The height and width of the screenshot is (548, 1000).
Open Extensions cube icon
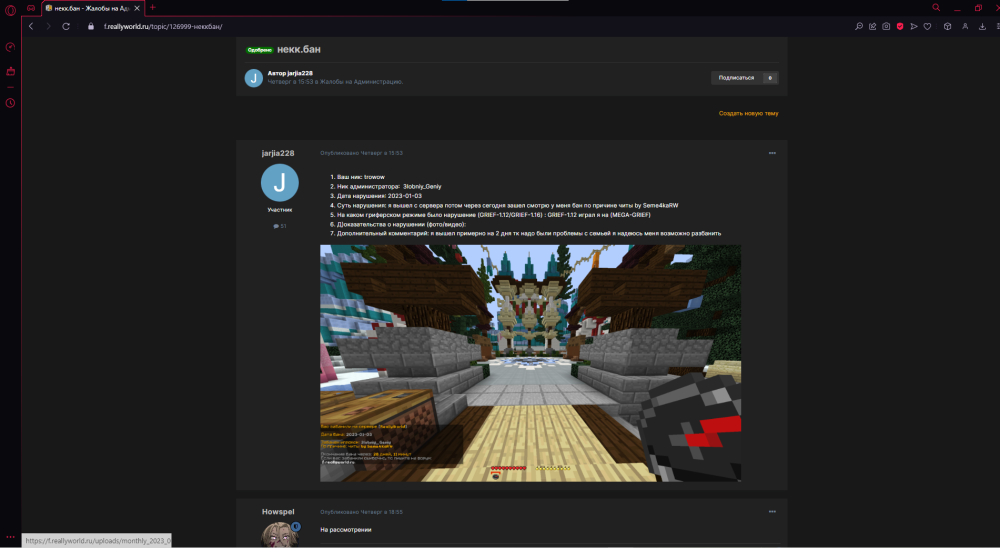tap(947, 26)
